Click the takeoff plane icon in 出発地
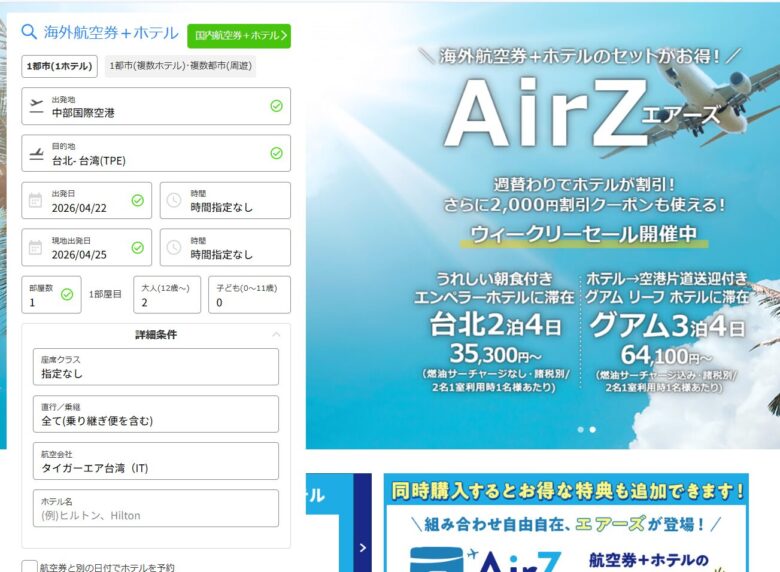This screenshot has height=572, width=780. 37,106
